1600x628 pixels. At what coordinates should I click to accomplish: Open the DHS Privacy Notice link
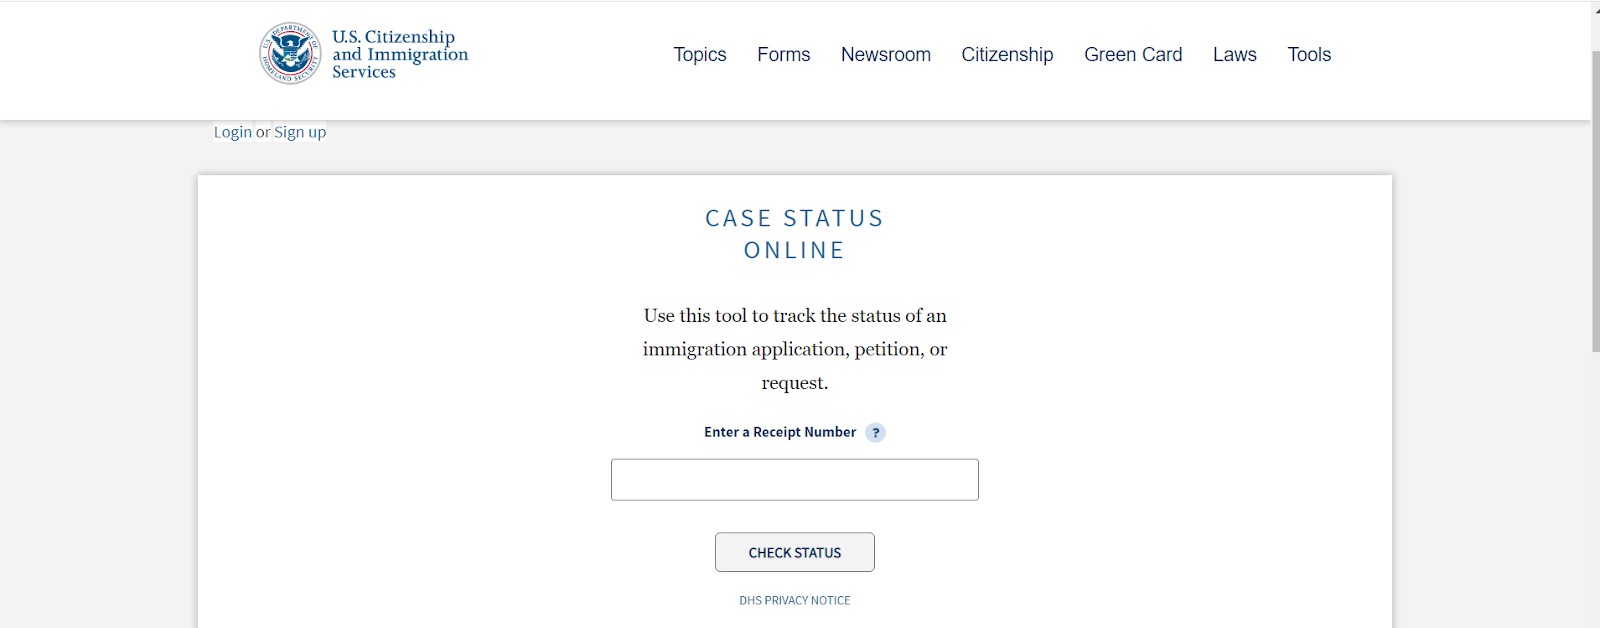pos(794,600)
